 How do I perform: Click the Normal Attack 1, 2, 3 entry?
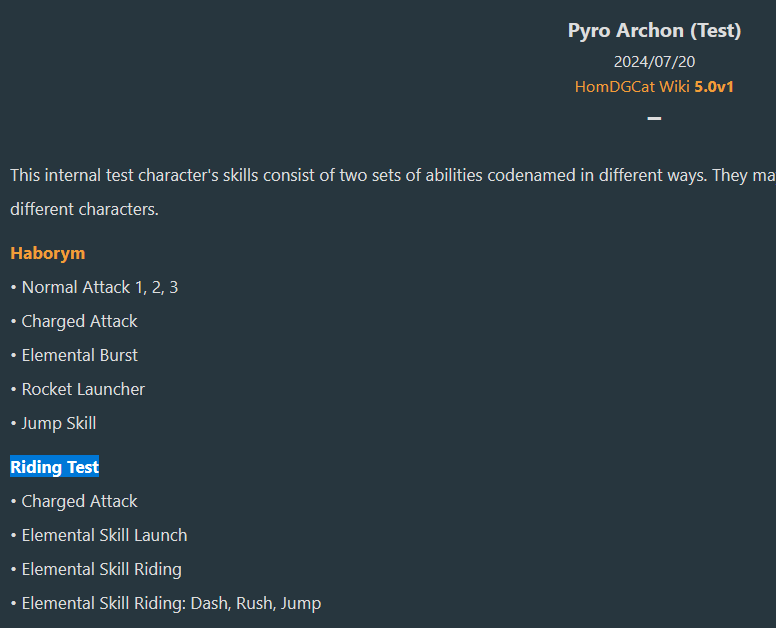coord(100,287)
